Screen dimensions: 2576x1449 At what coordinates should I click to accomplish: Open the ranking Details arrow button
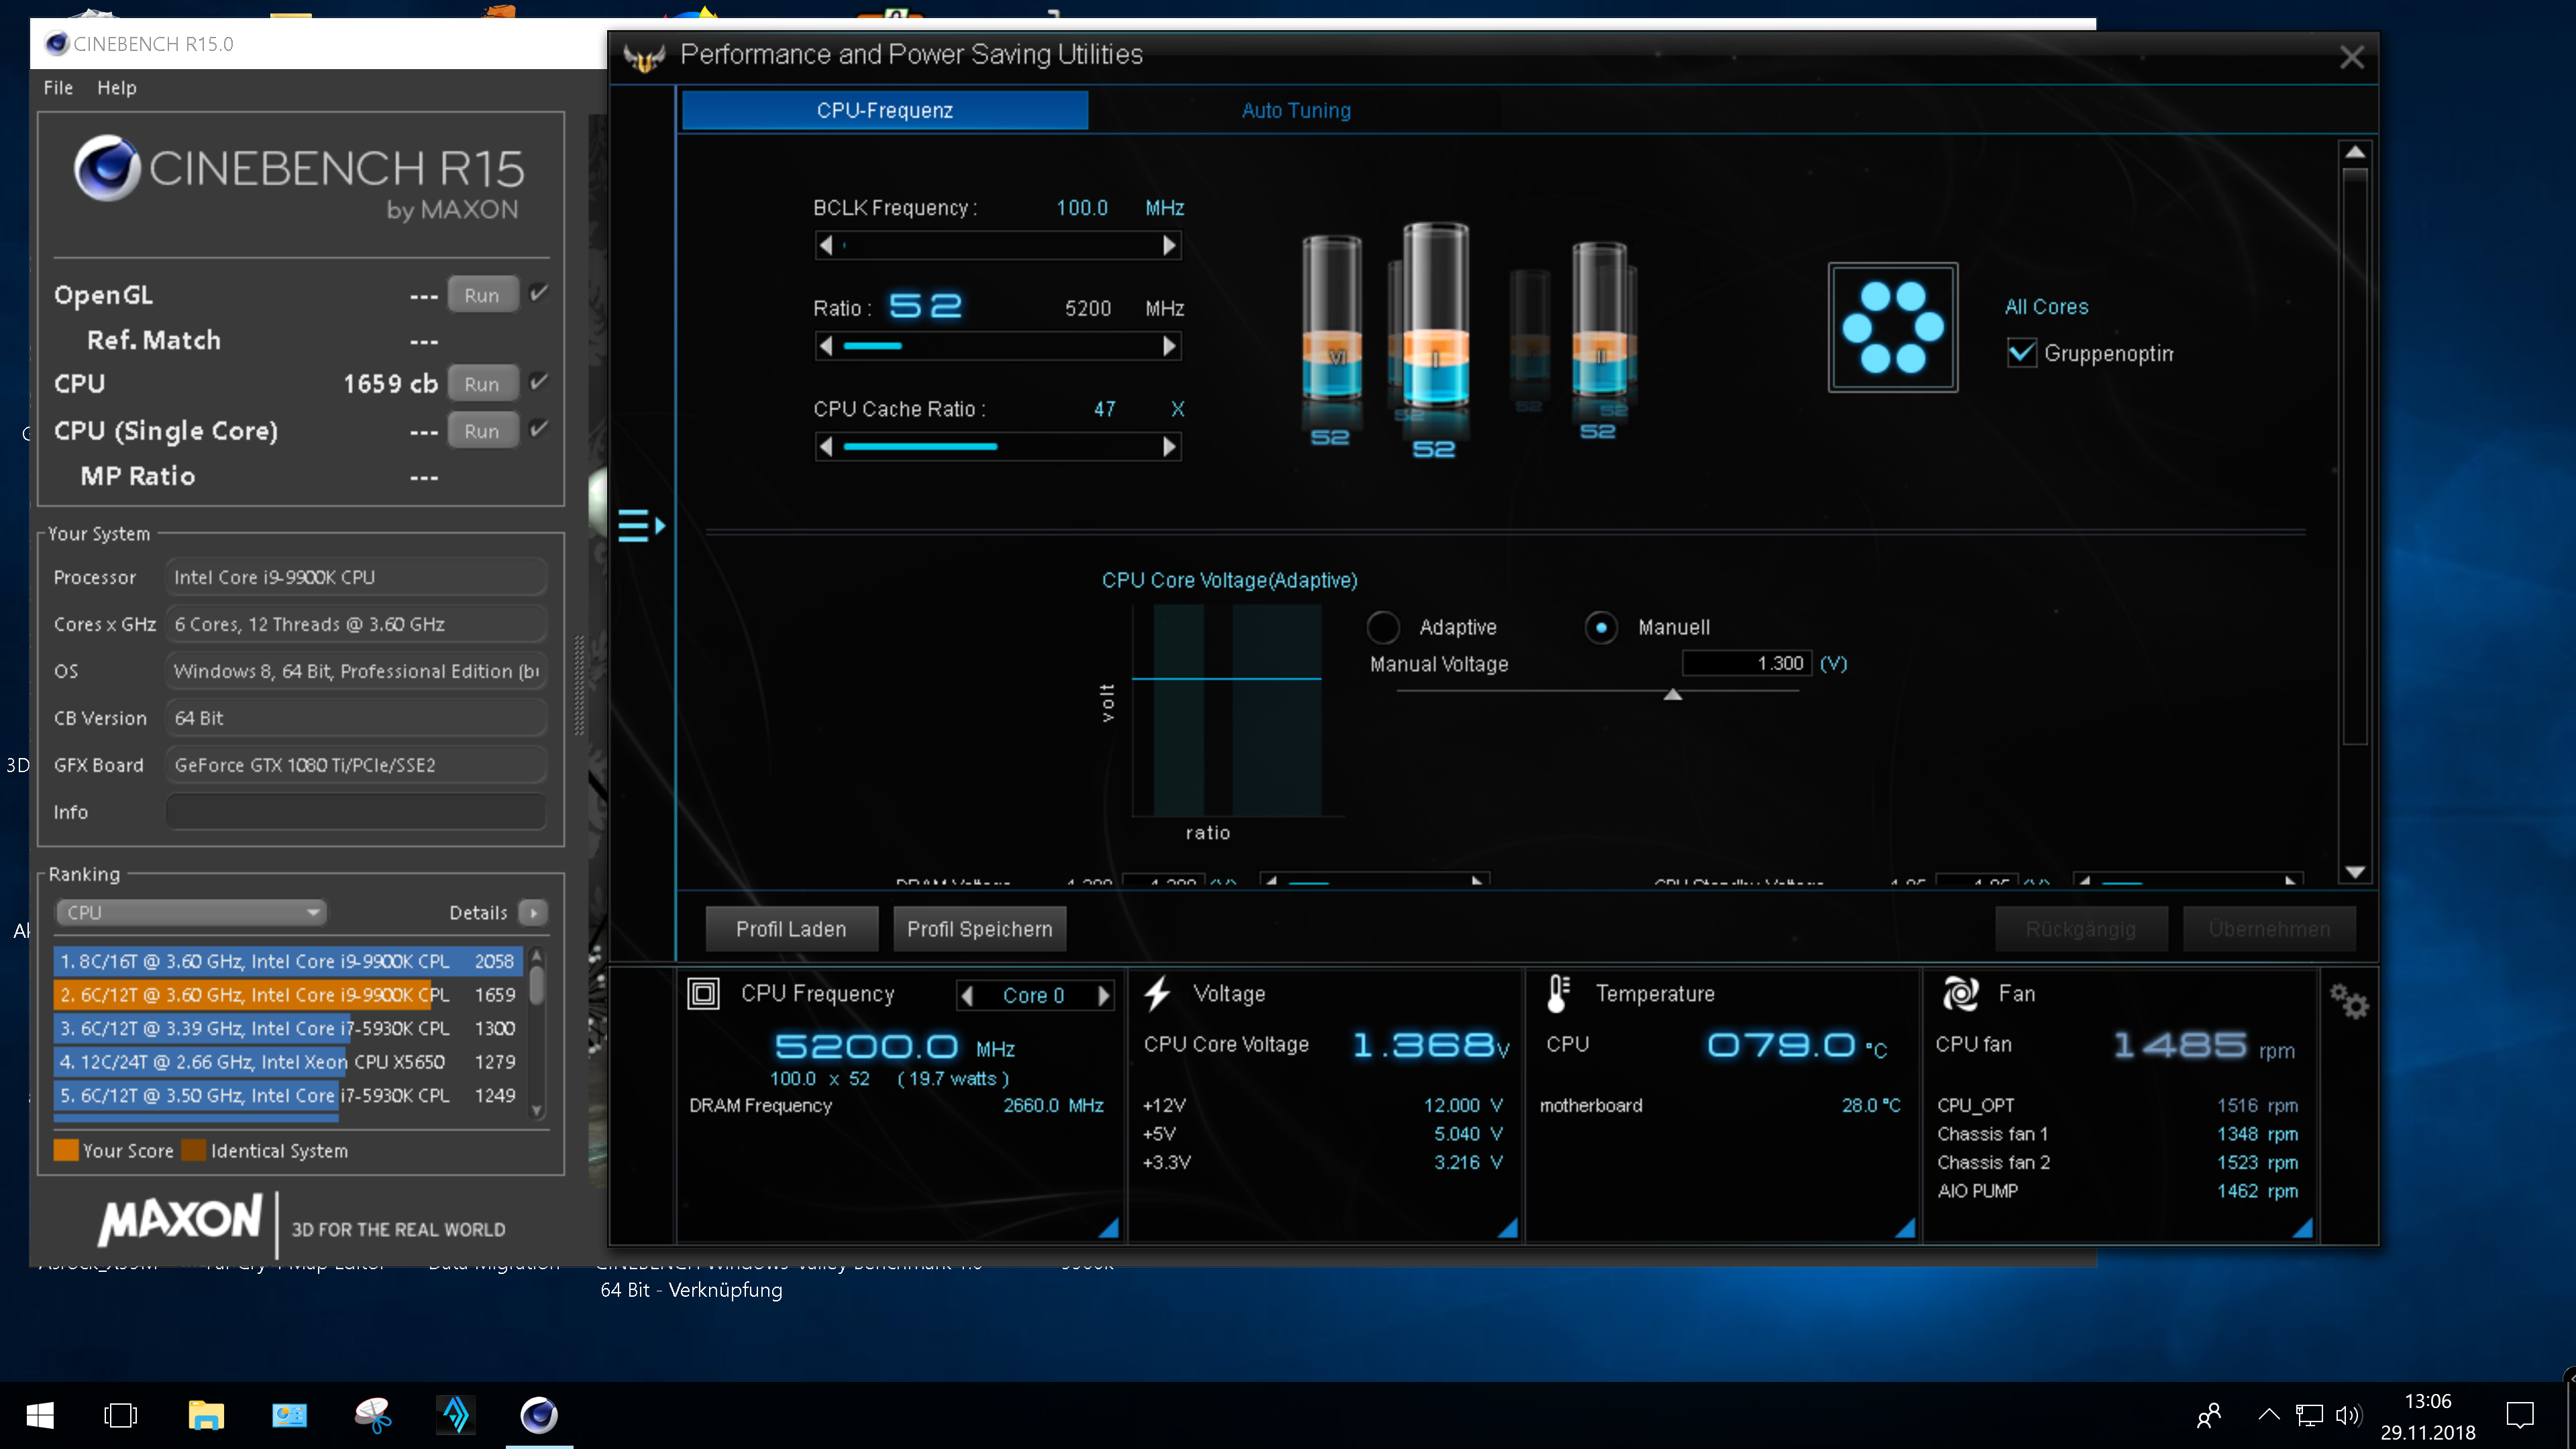point(534,912)
